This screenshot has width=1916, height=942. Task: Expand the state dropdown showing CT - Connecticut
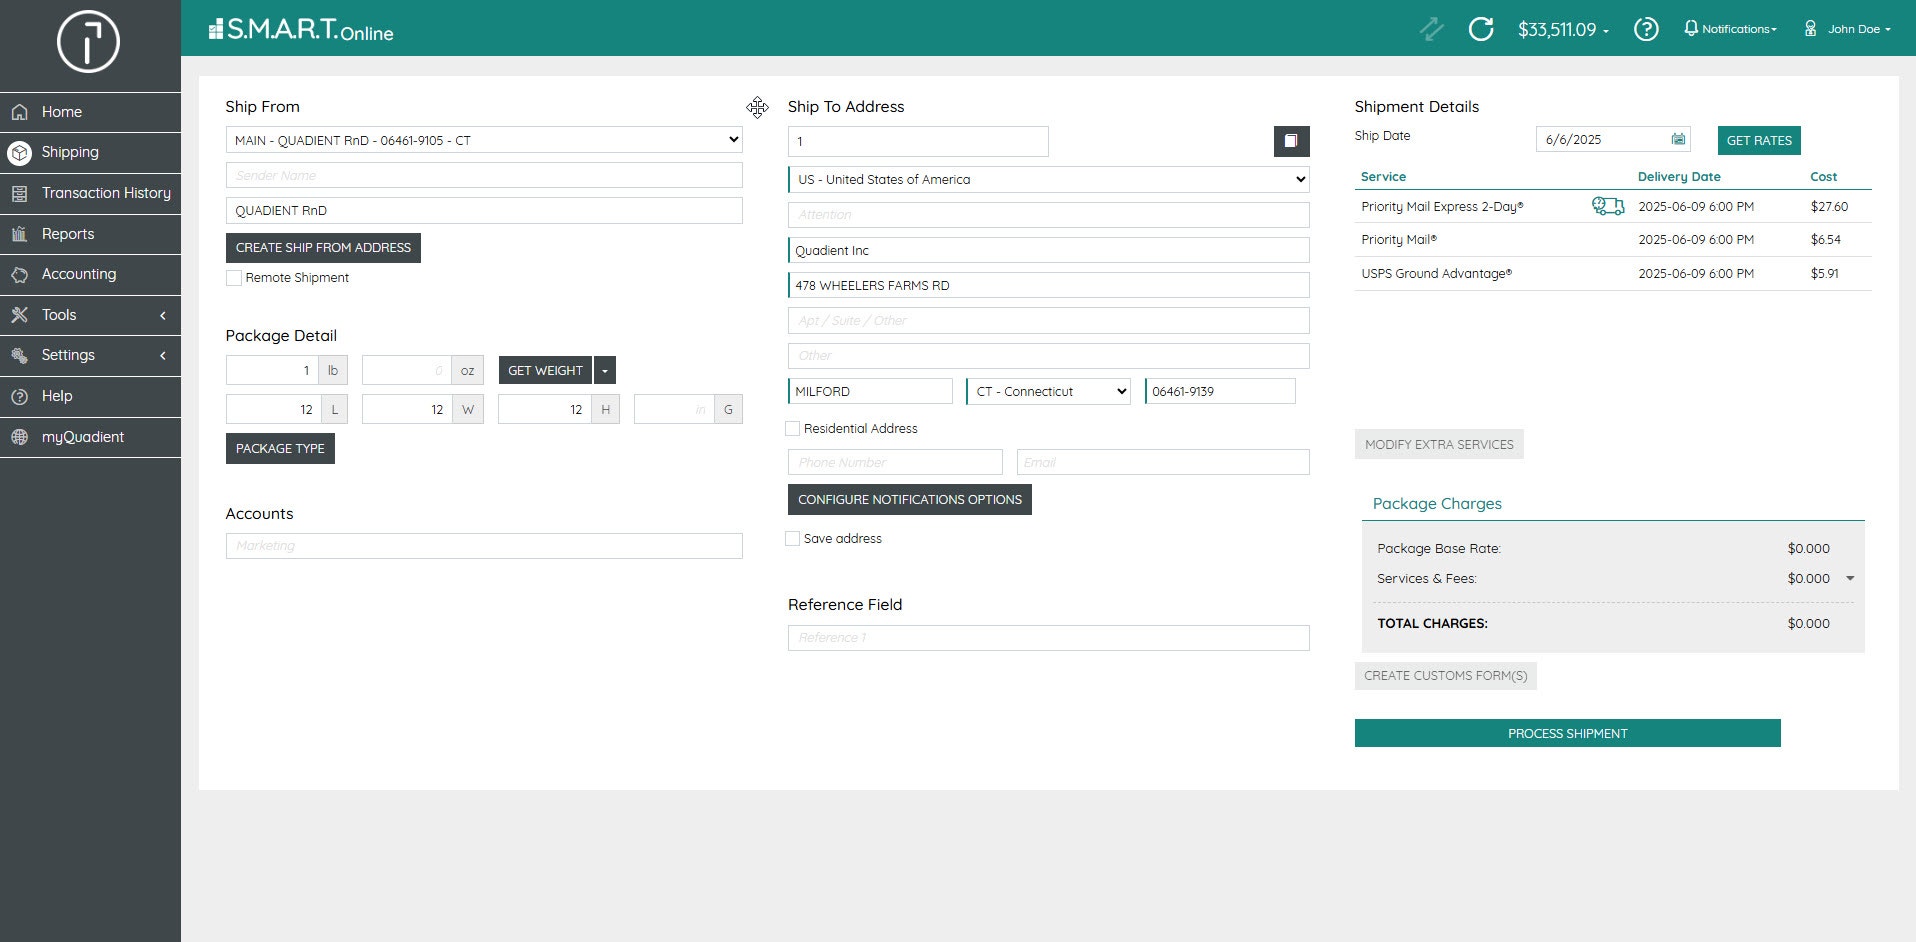(1048, 391)
